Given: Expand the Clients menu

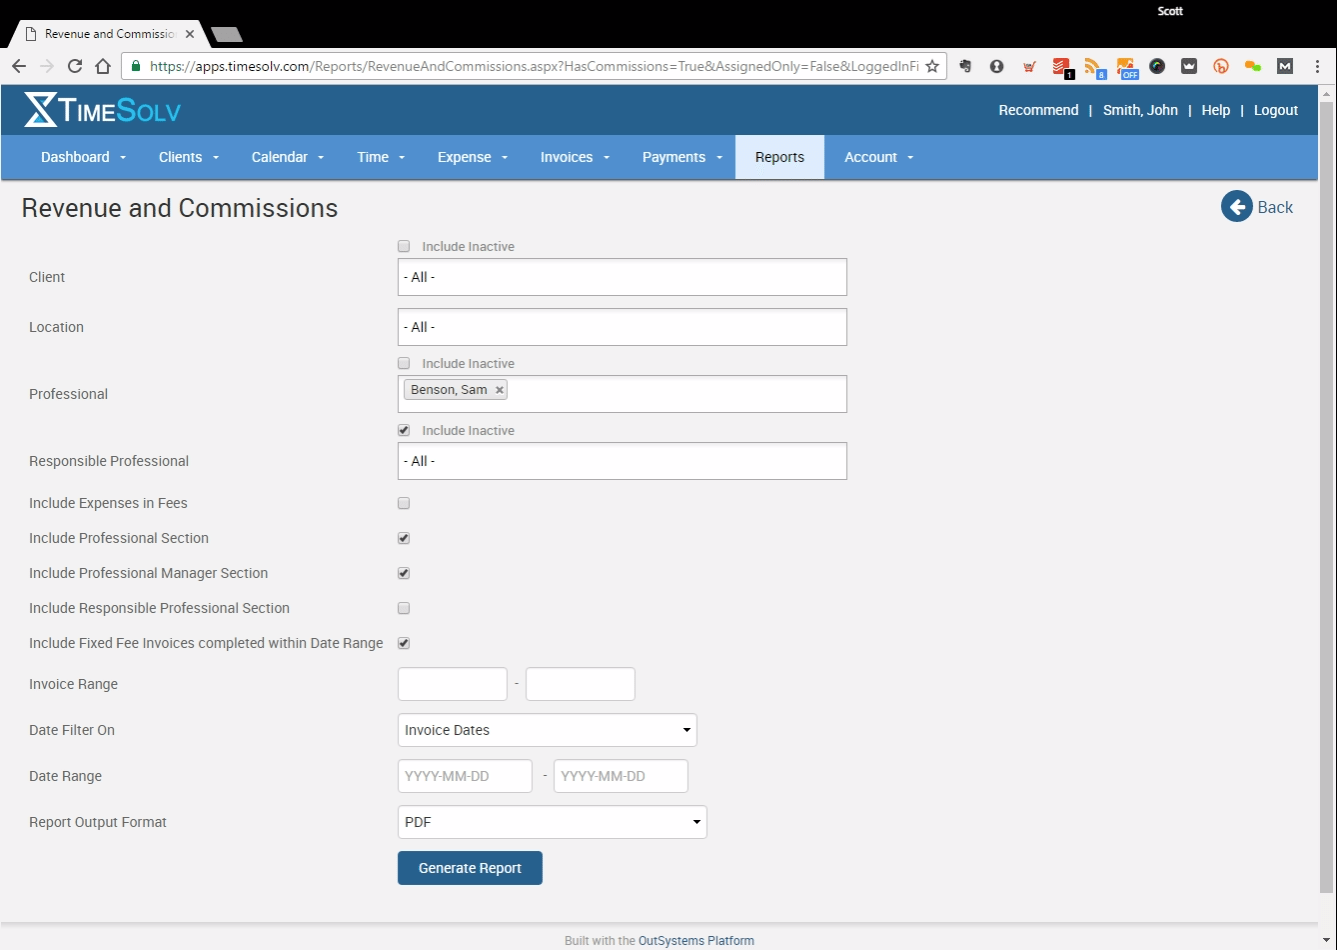Looking at the screenshot, I should point(188,157).
